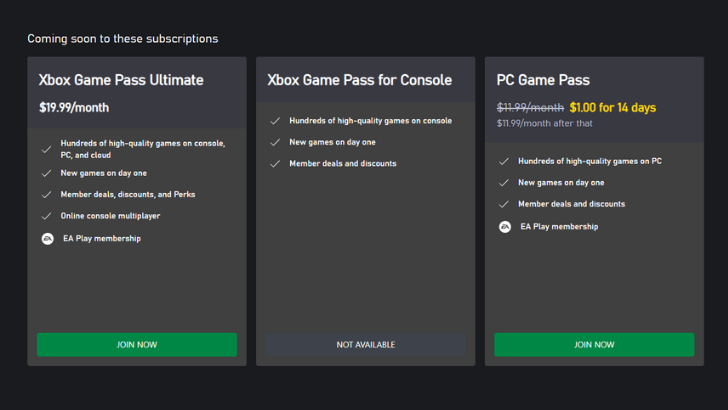Click JOIN NOW under Xbox Game Pass Ultimate
Viewport: 728px width, 410px height.
click(x=137, y=345)
